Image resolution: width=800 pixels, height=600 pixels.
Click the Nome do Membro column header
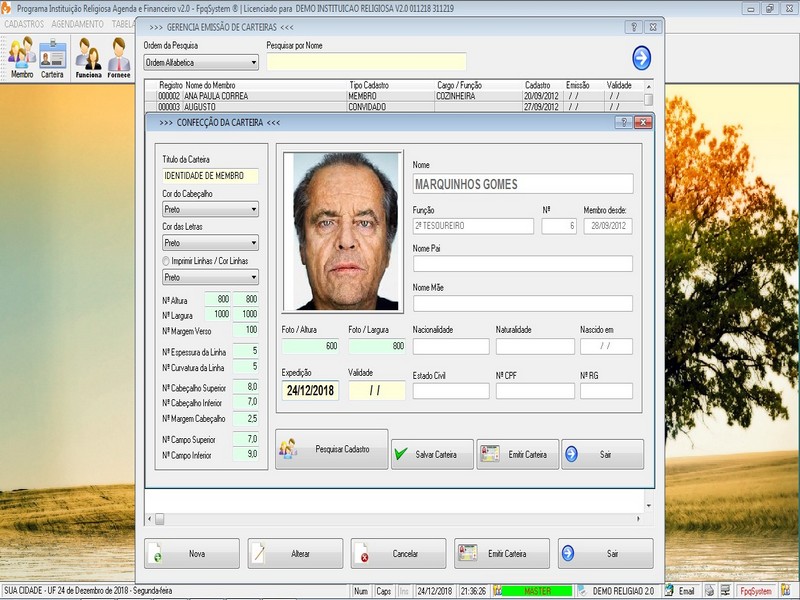[210, 85]
